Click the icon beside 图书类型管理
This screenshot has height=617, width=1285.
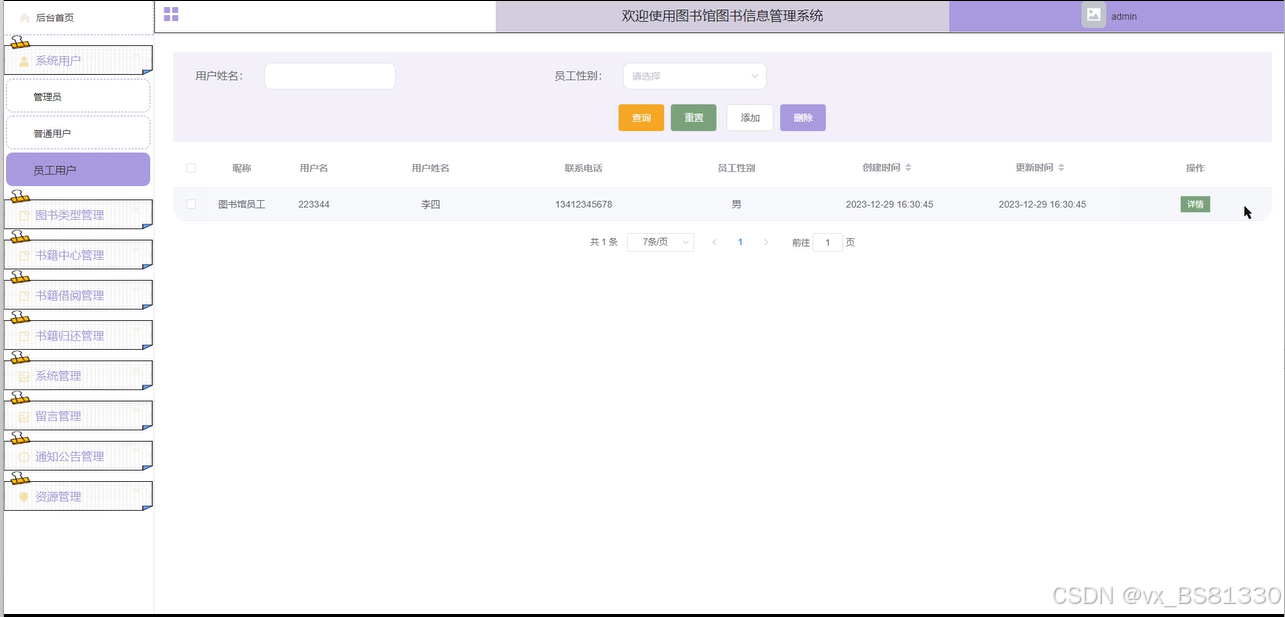tap(25, 215)
